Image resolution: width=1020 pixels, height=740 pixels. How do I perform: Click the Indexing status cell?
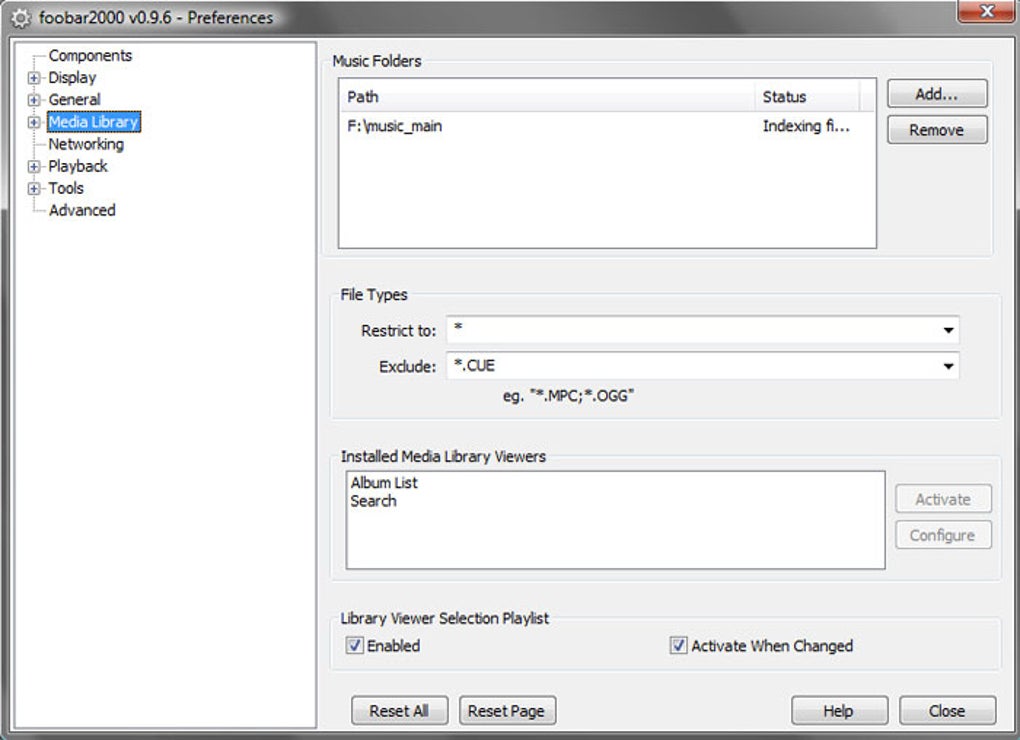click(x=807, y=126)
